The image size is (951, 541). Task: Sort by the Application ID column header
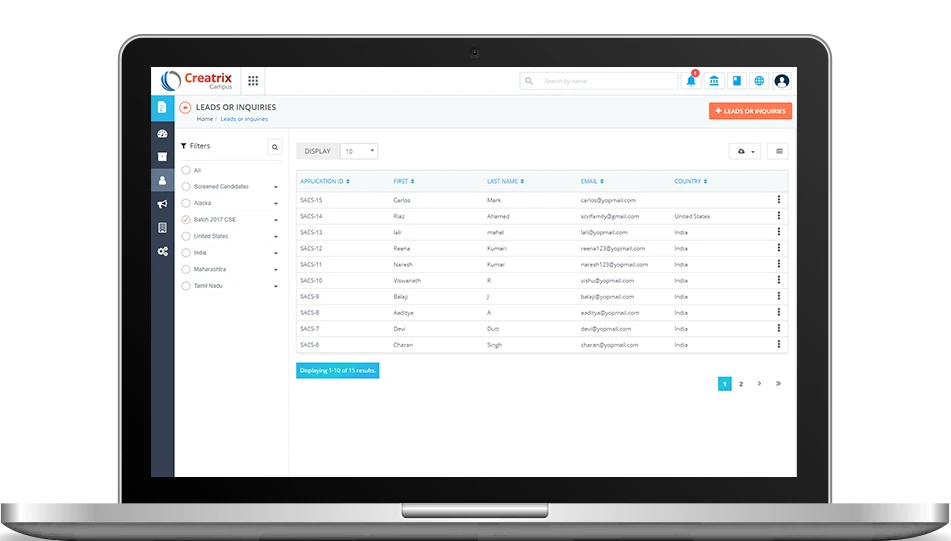click(x=325, y=181)
